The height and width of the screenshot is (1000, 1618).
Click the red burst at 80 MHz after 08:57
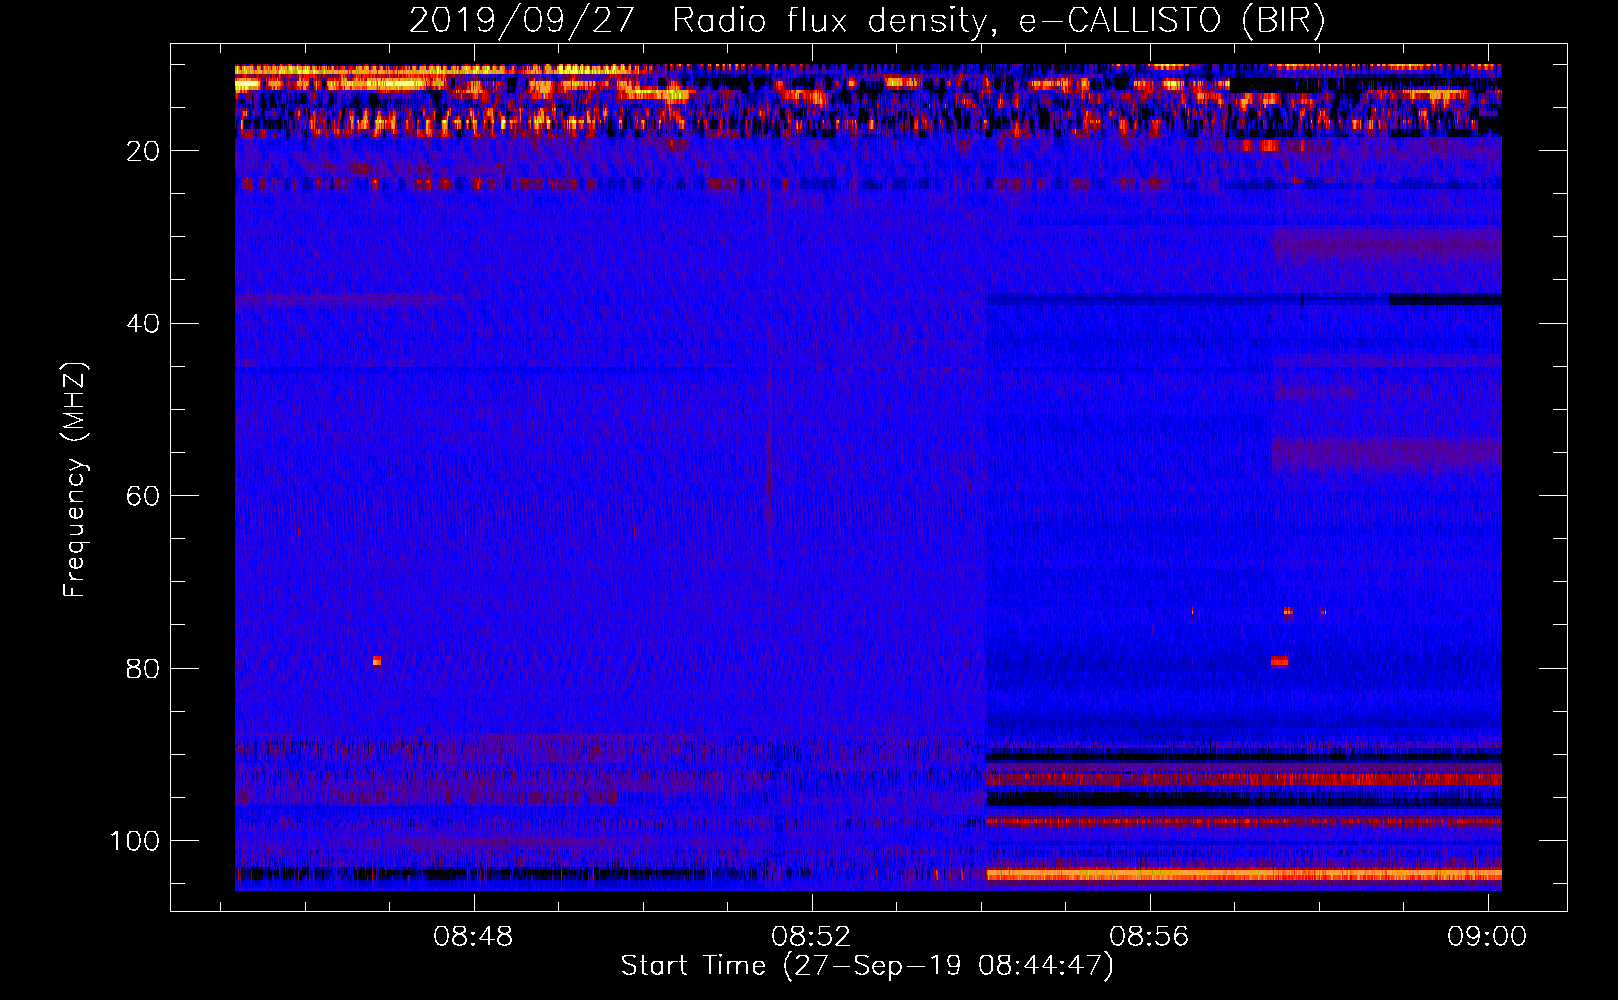tap(1280, 661)
